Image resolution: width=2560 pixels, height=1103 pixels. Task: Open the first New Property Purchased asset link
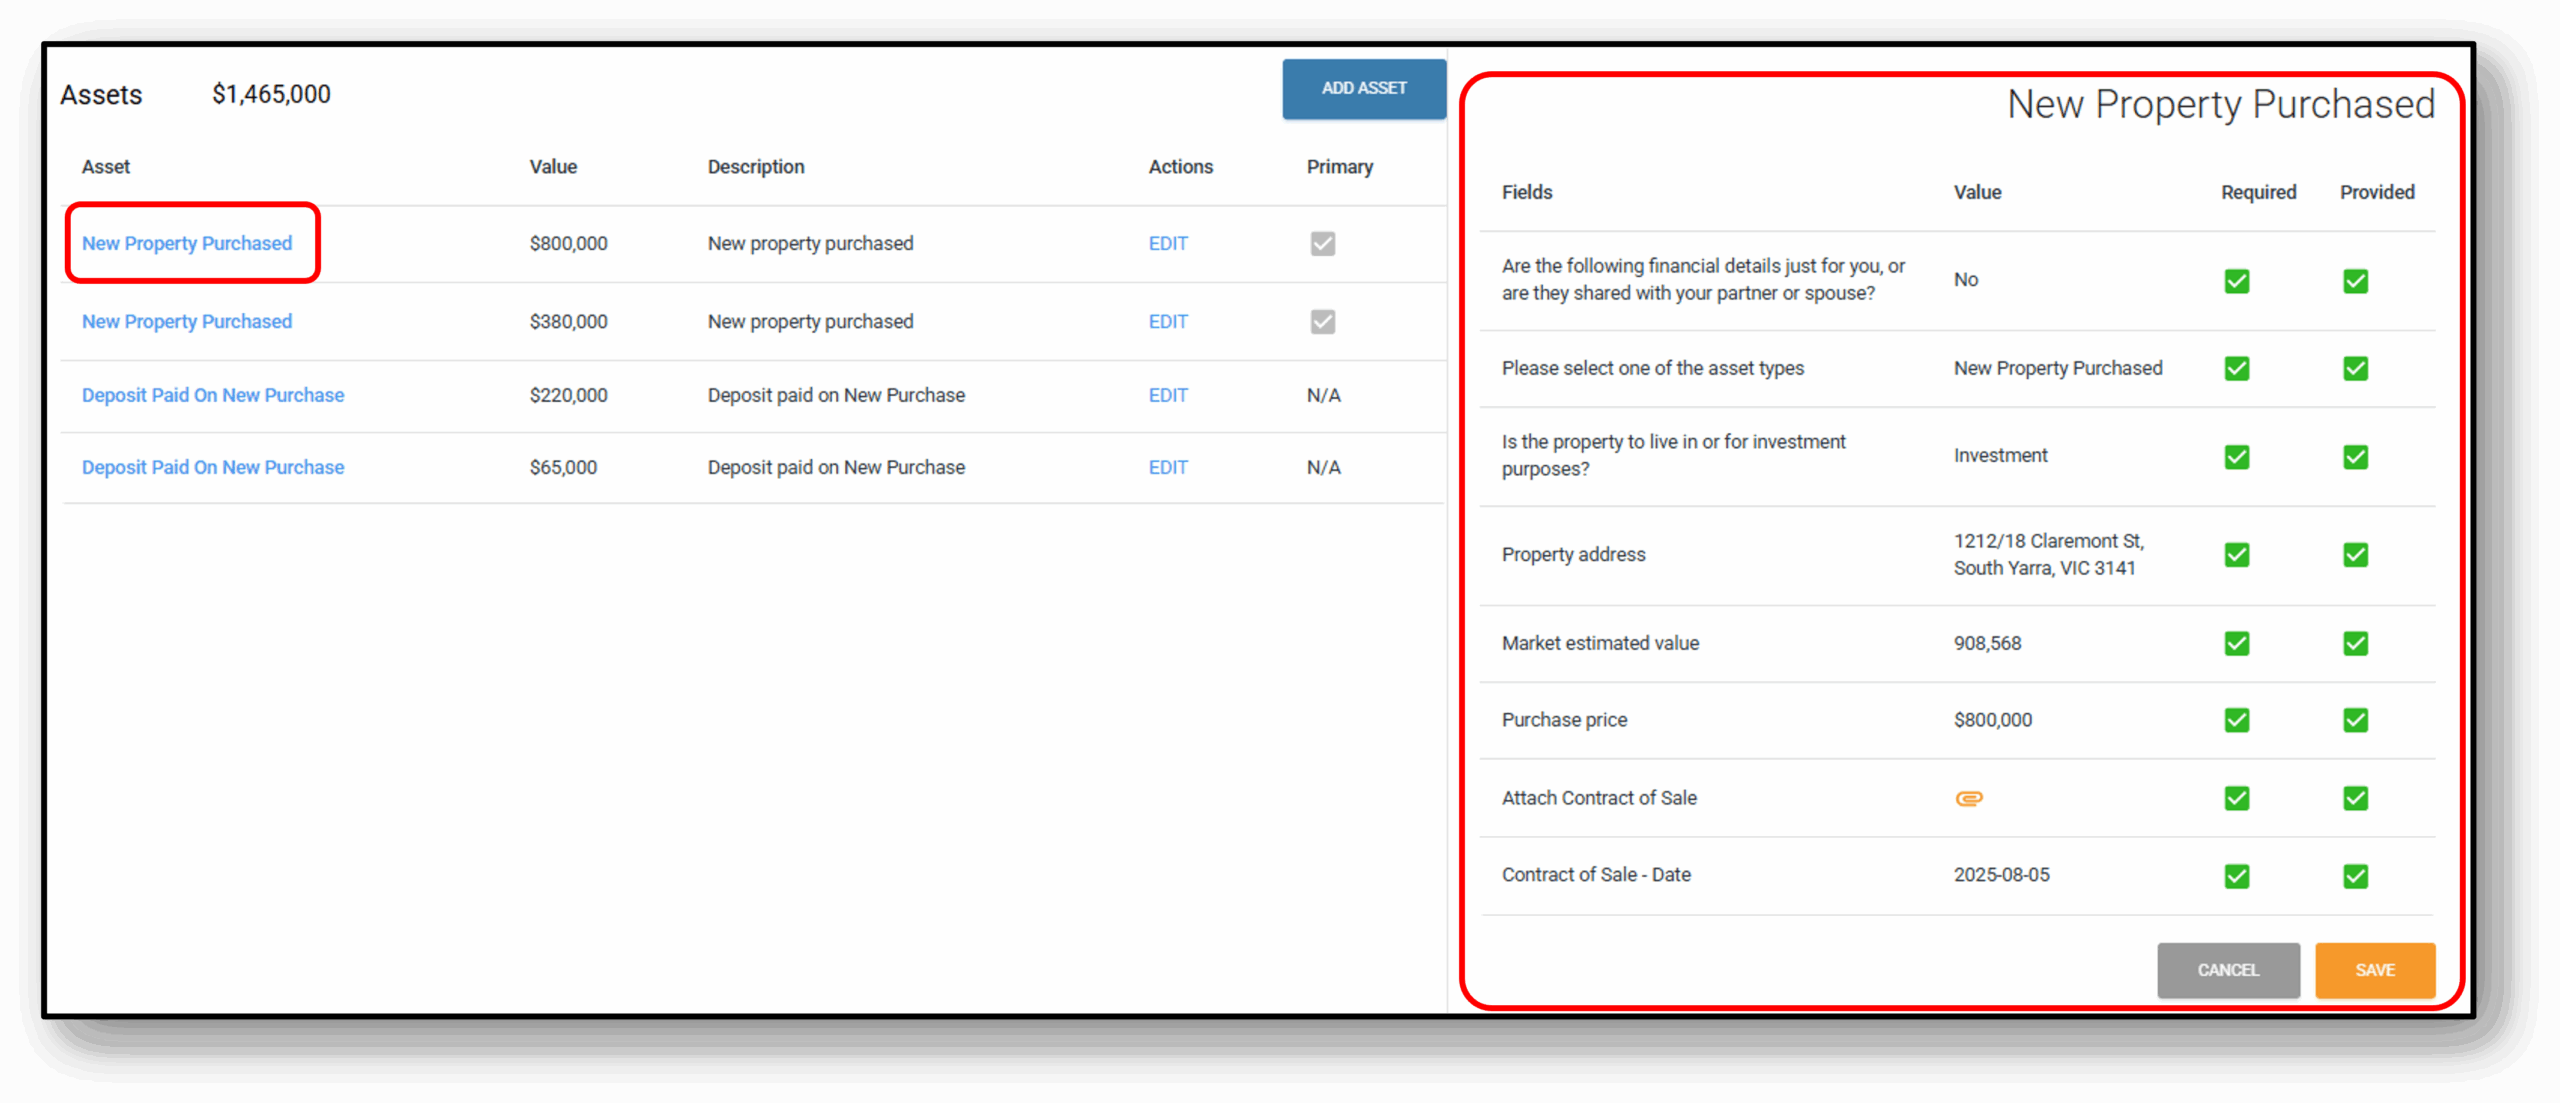(x=187, y=244)
